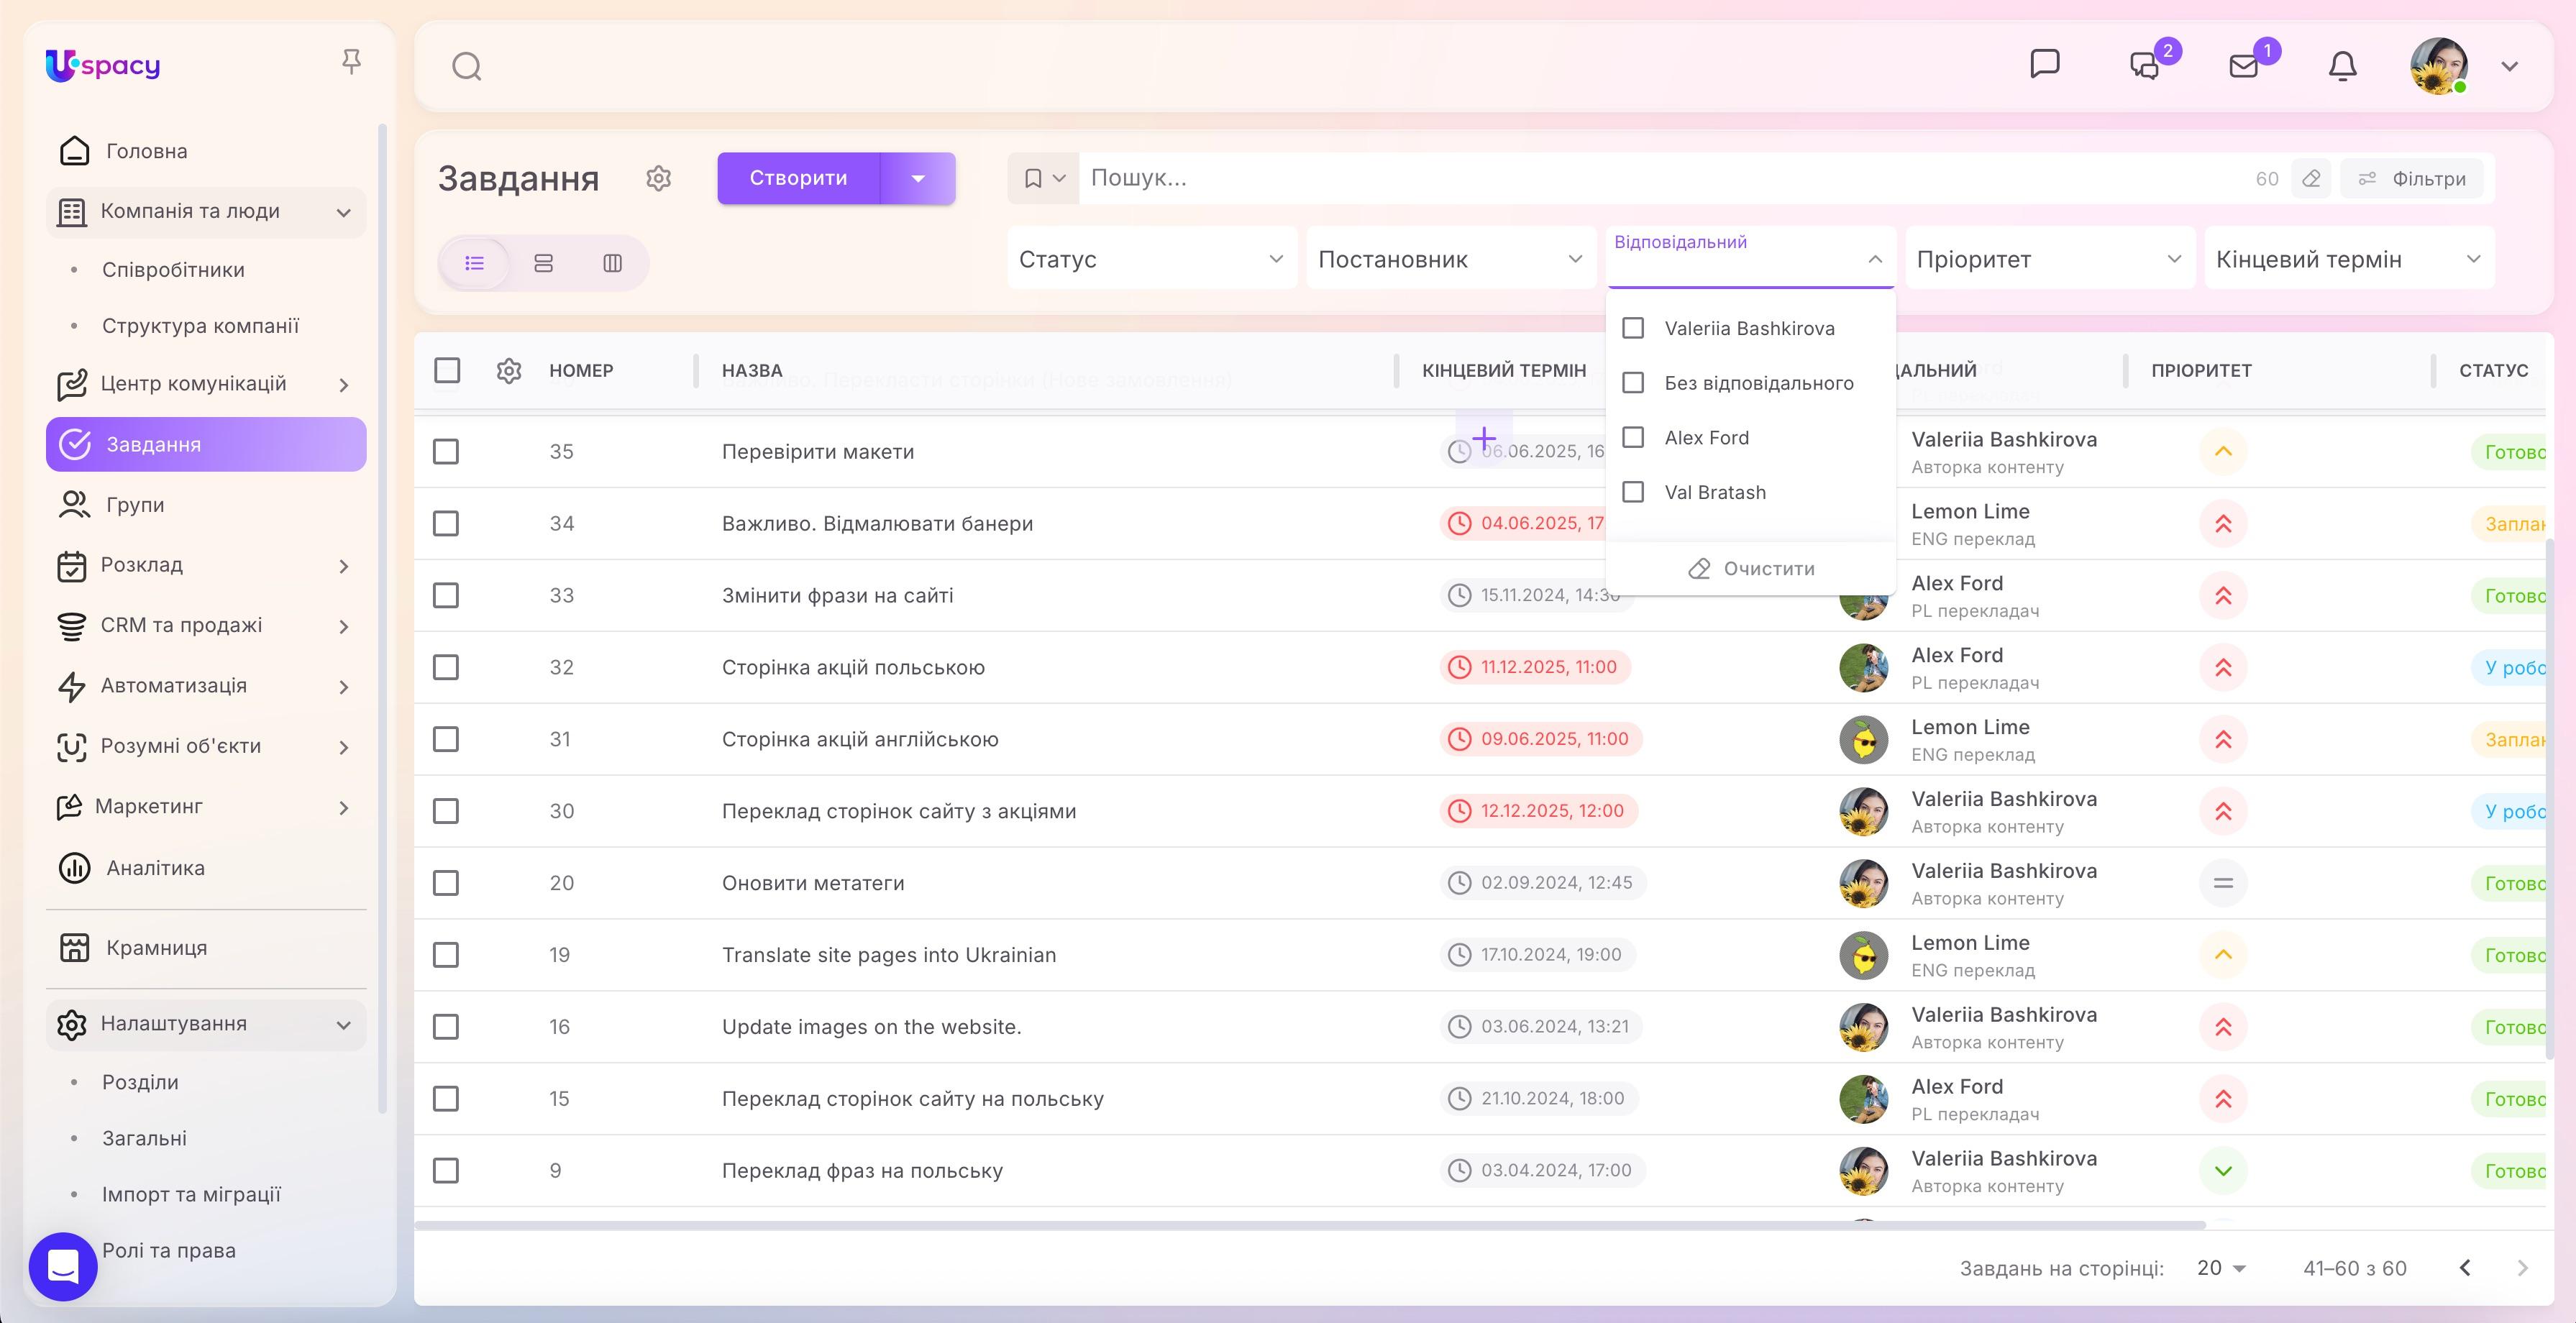
Task: Open table column settings gear icon
Action: click(509, 370)
